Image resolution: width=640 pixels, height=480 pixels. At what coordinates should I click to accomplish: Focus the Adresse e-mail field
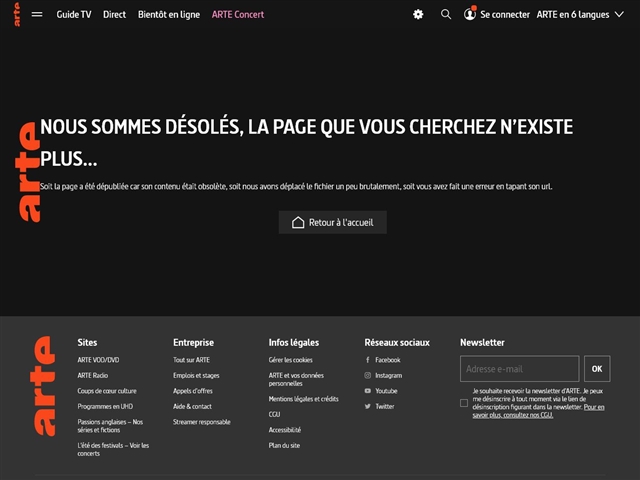[x=520, y=369]
